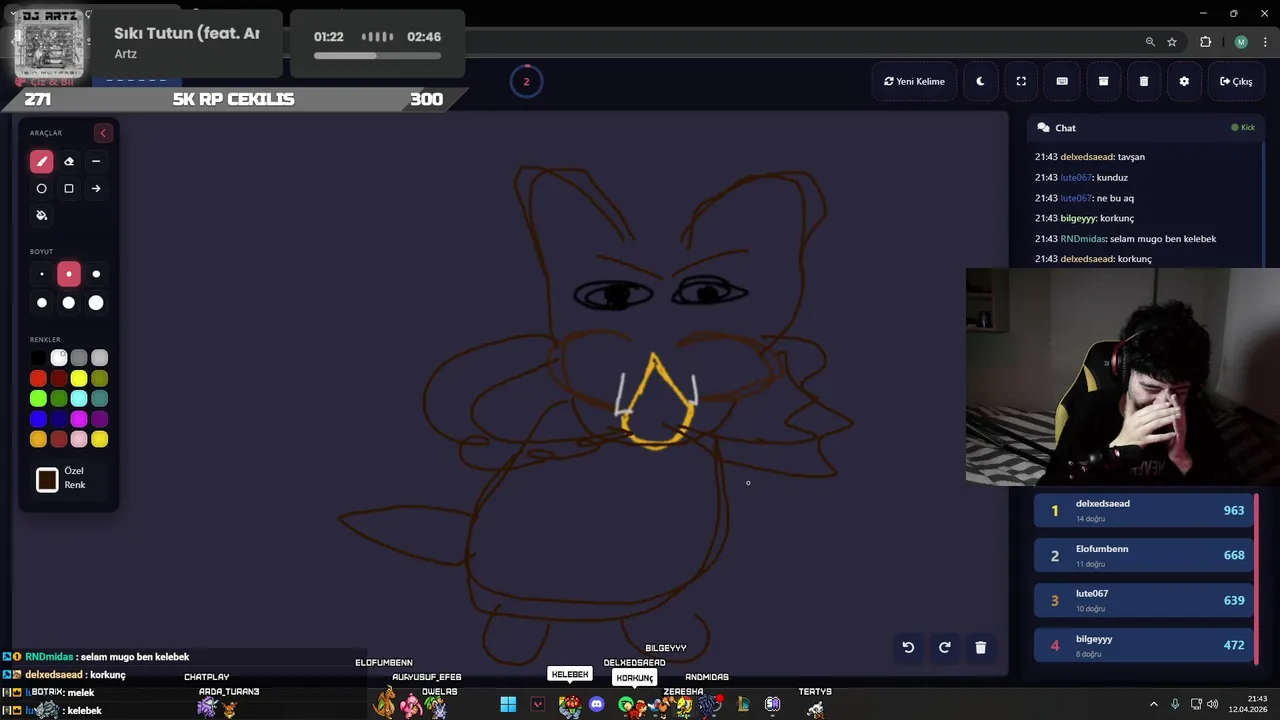Select the paint bucket fill tool
The height and width of the screenshot is (720, 1280).
click(x=41, y=215)
